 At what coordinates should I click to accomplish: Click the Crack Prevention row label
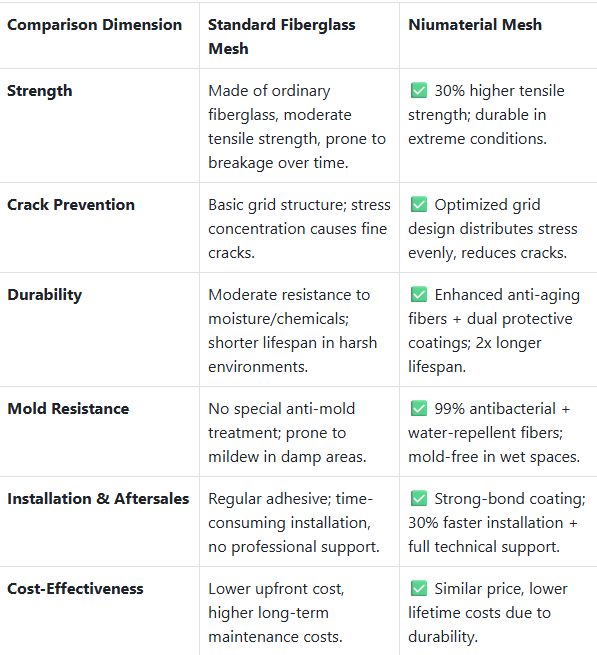[x=71, y=205]
